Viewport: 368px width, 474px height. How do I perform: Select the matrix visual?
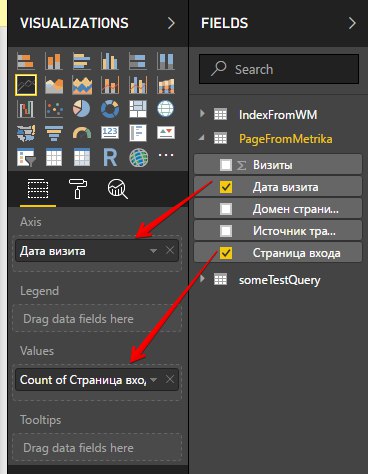[x=82, y=157]
